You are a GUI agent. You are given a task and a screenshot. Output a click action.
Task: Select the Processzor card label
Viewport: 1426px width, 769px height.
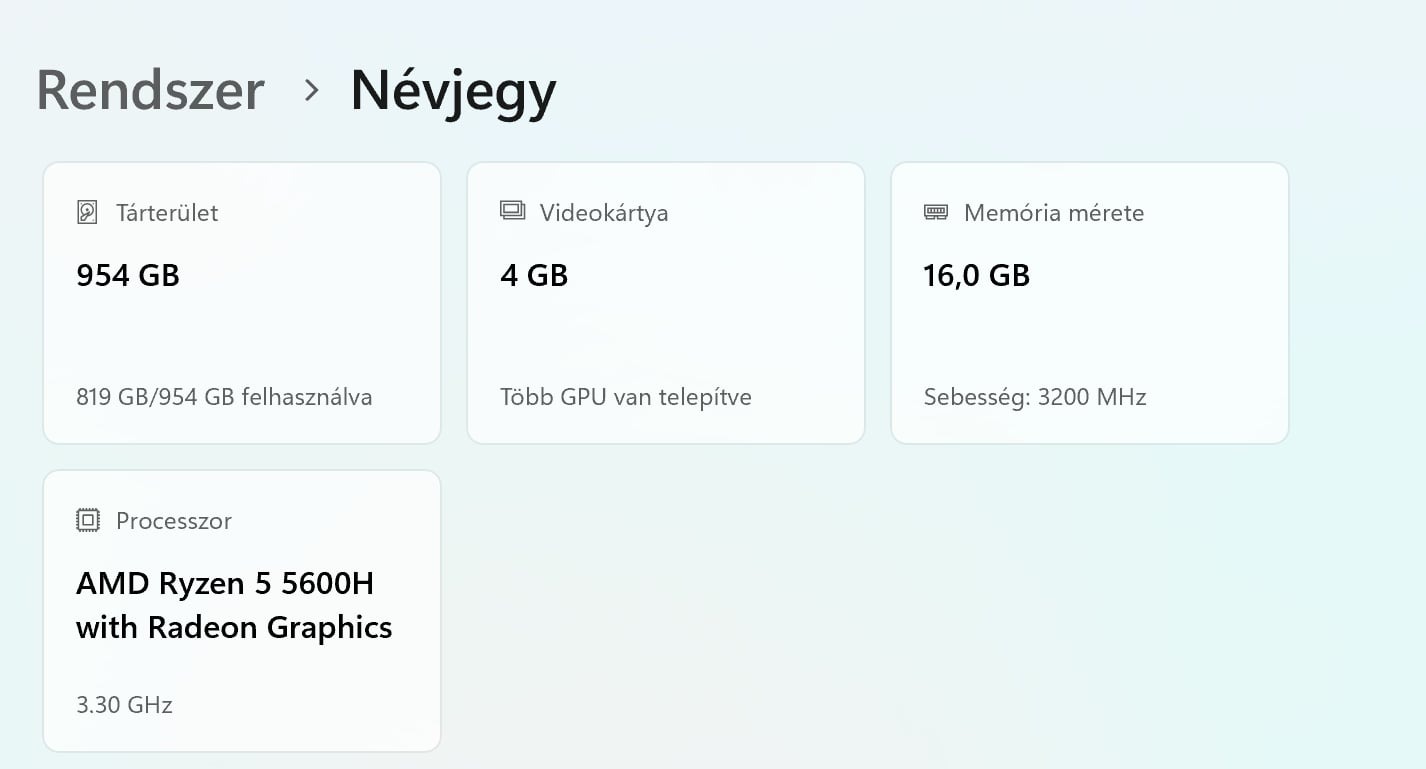tap(174, 521)
